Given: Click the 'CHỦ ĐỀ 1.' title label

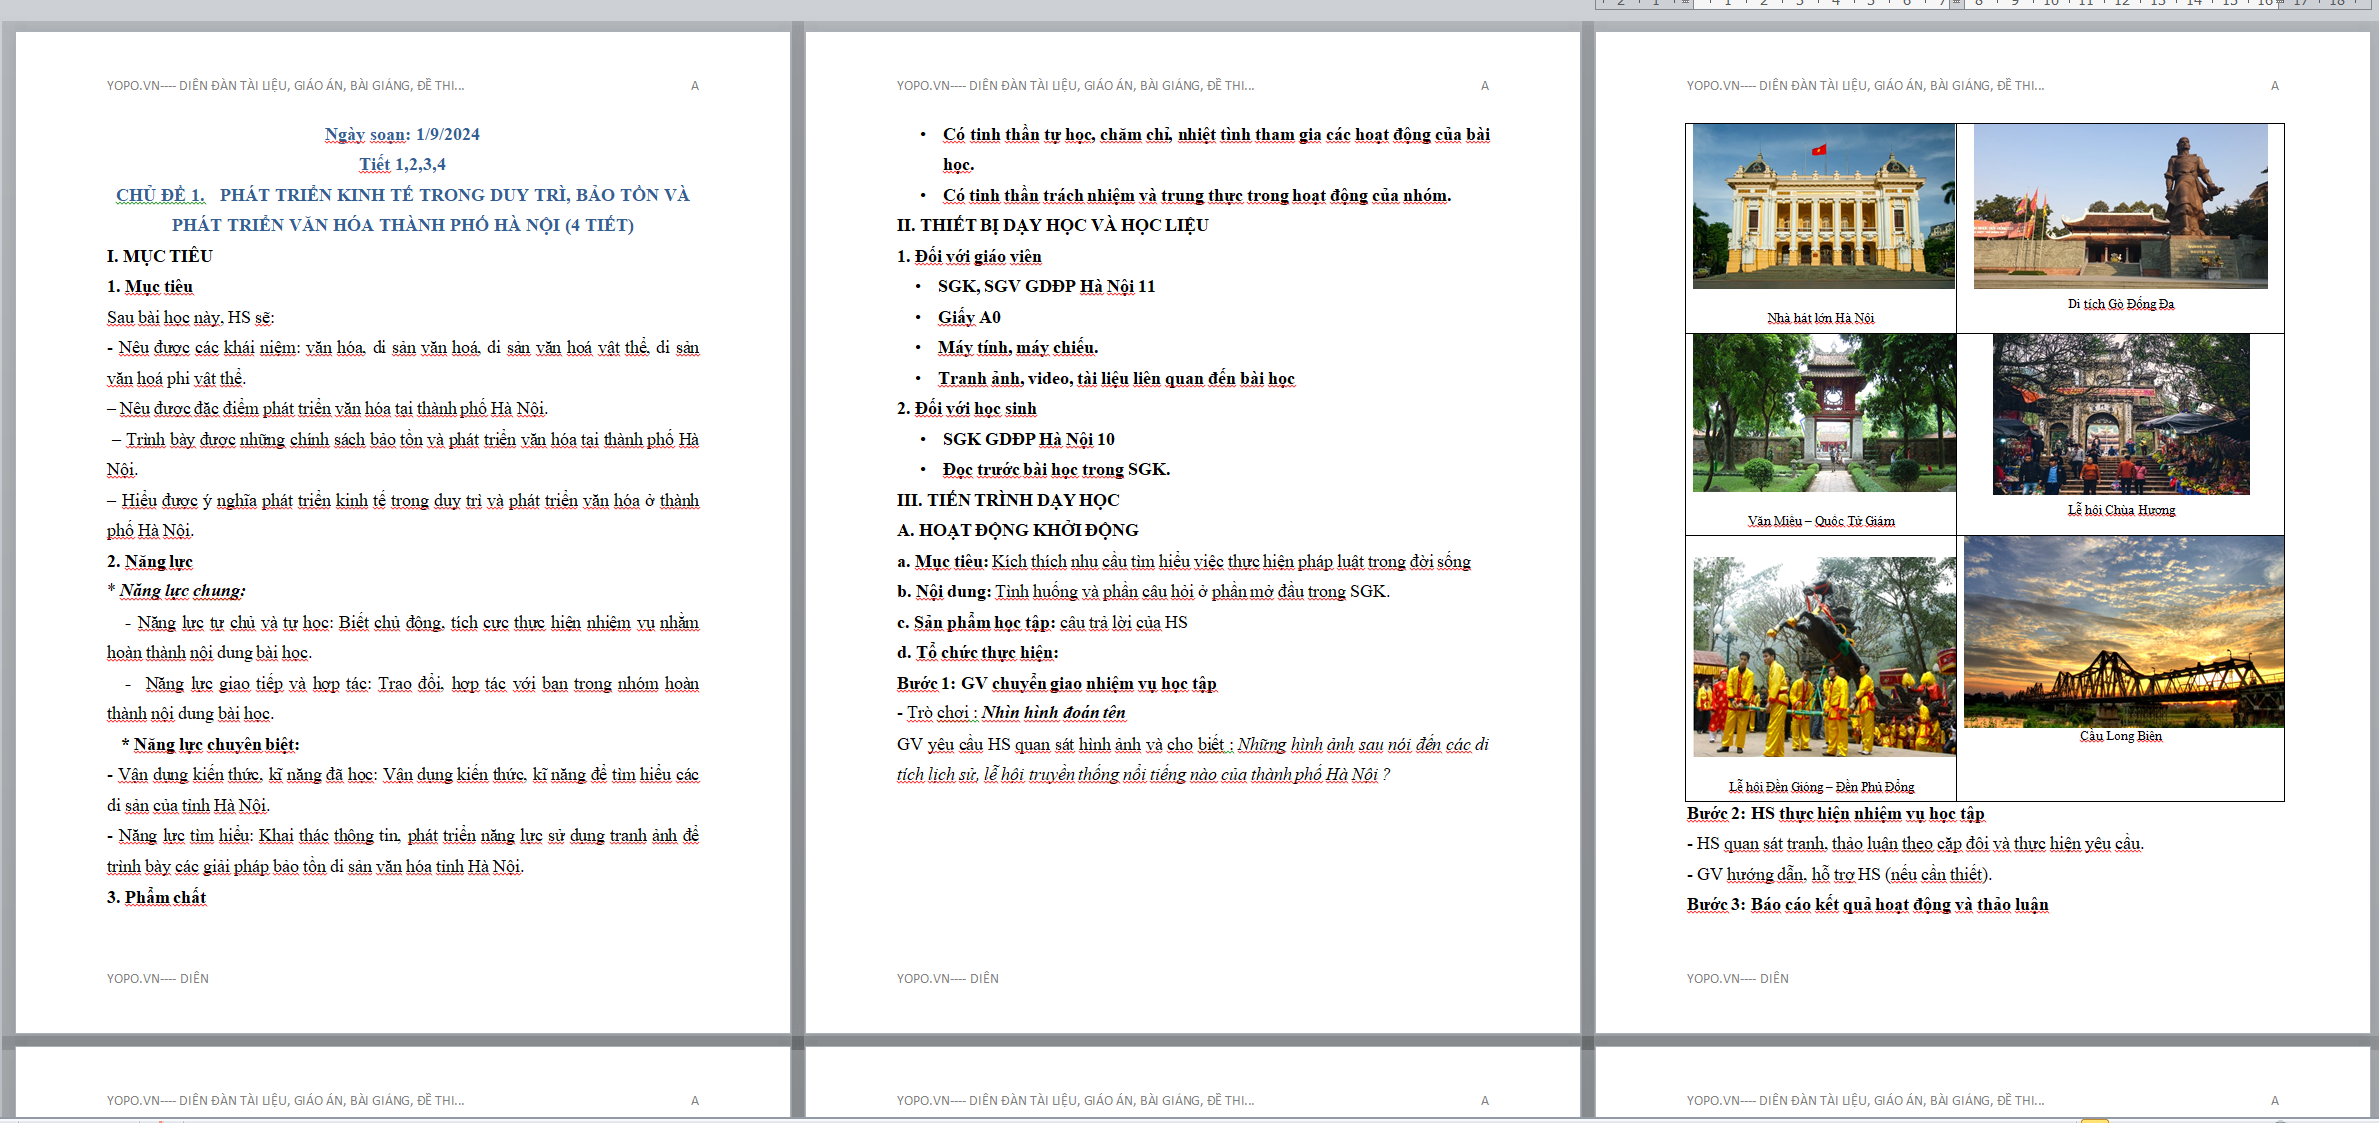Looking at the screenshot, I should [160, 195].
